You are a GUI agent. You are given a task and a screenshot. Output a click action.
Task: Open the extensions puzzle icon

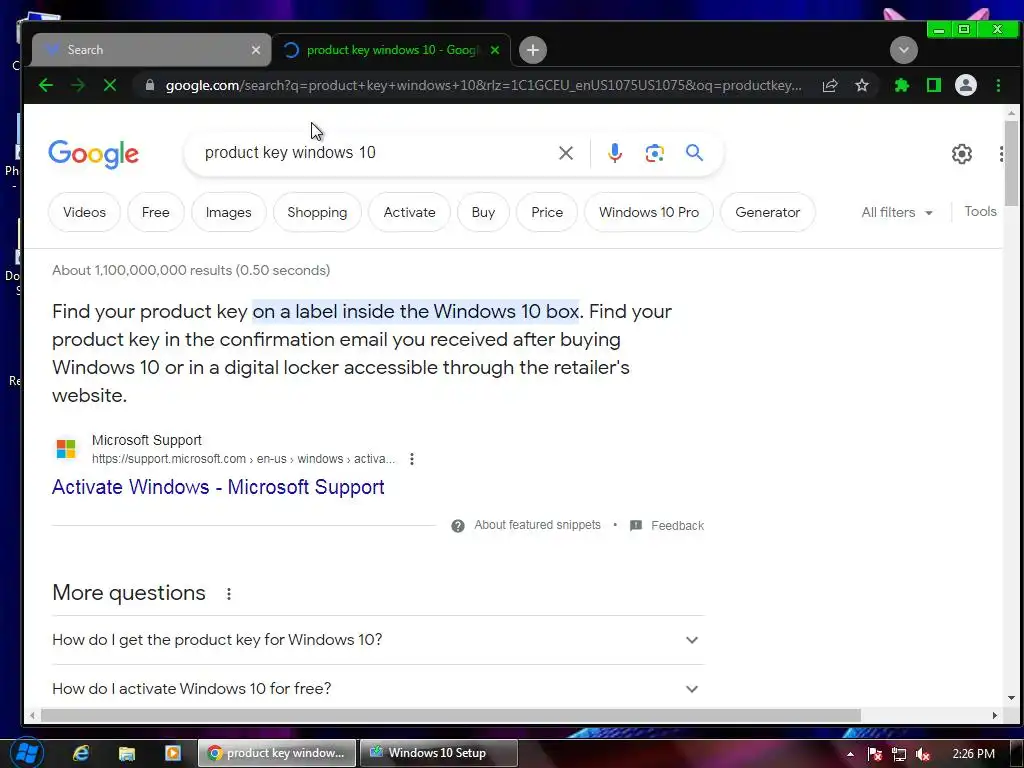pyautogui.click(x=902, y=86)
